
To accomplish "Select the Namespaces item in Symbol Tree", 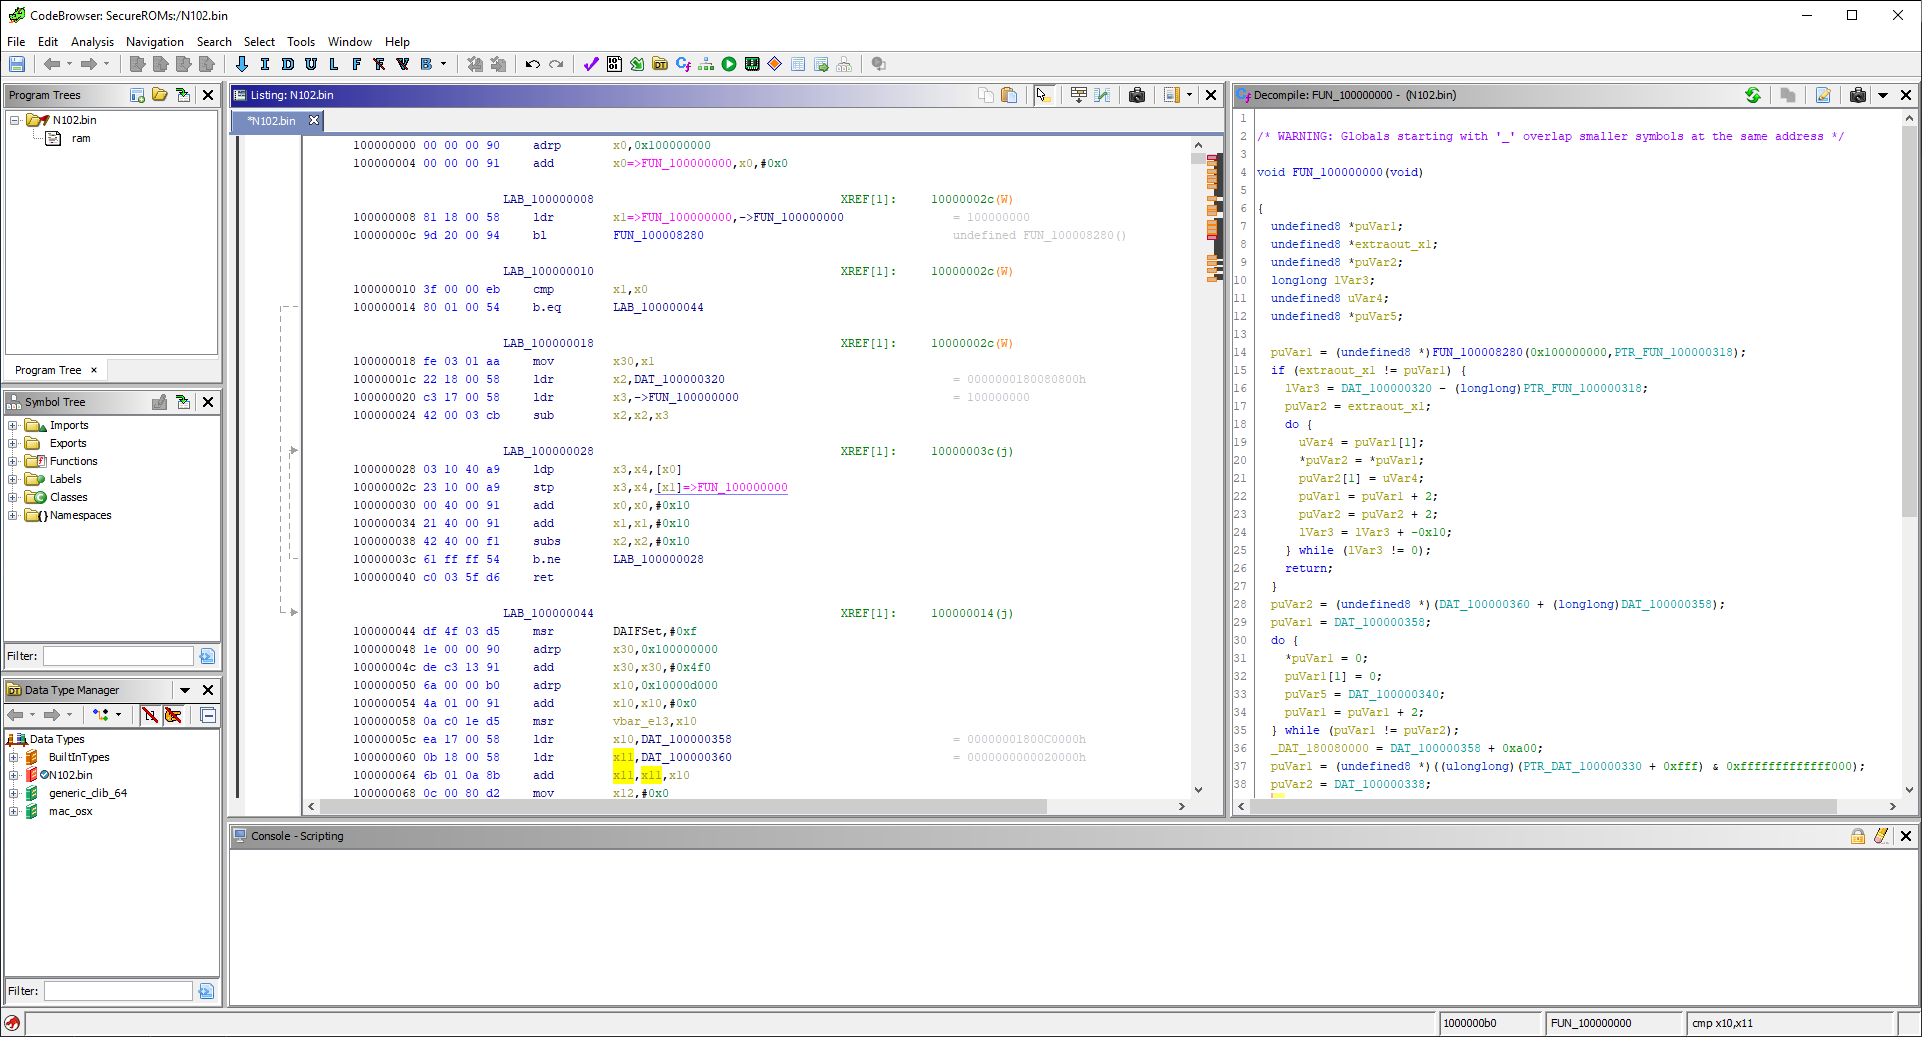I will 80,515.
